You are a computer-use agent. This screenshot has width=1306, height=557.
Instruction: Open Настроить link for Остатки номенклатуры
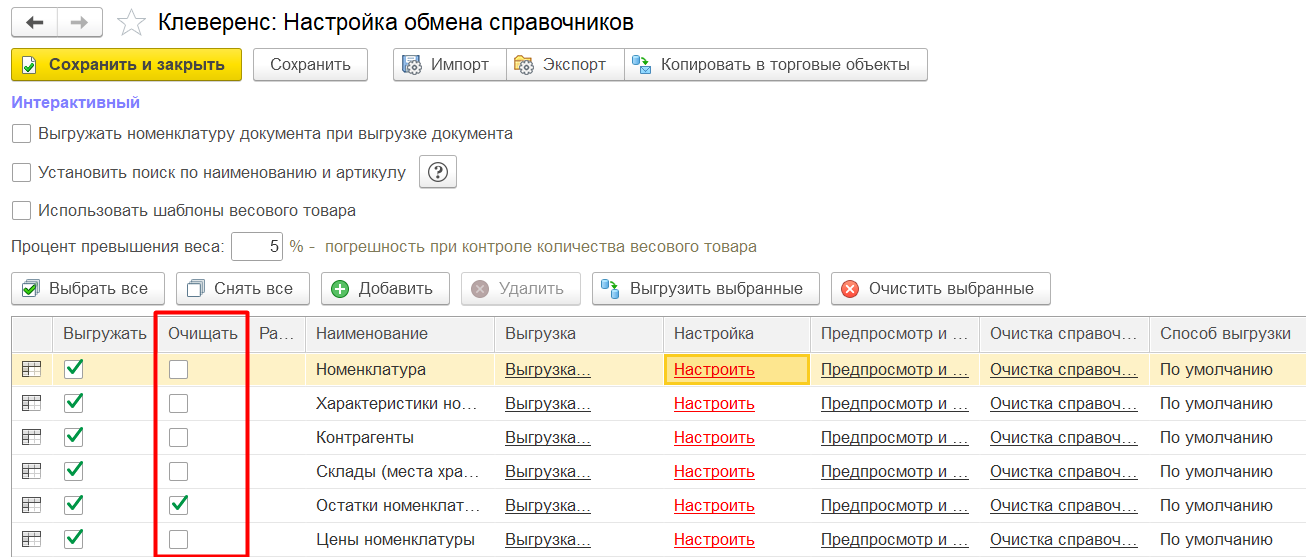coord(714,505)
